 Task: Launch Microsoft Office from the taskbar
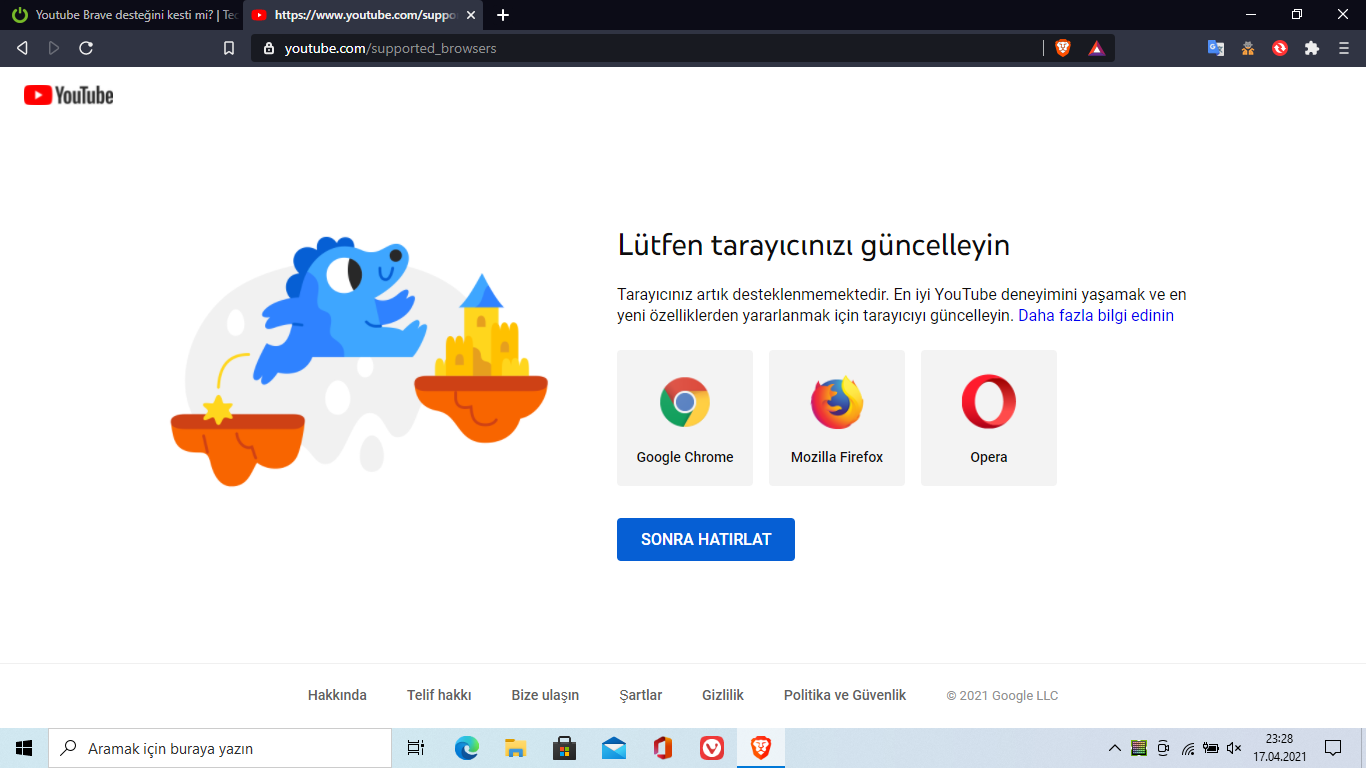point(662,748)
